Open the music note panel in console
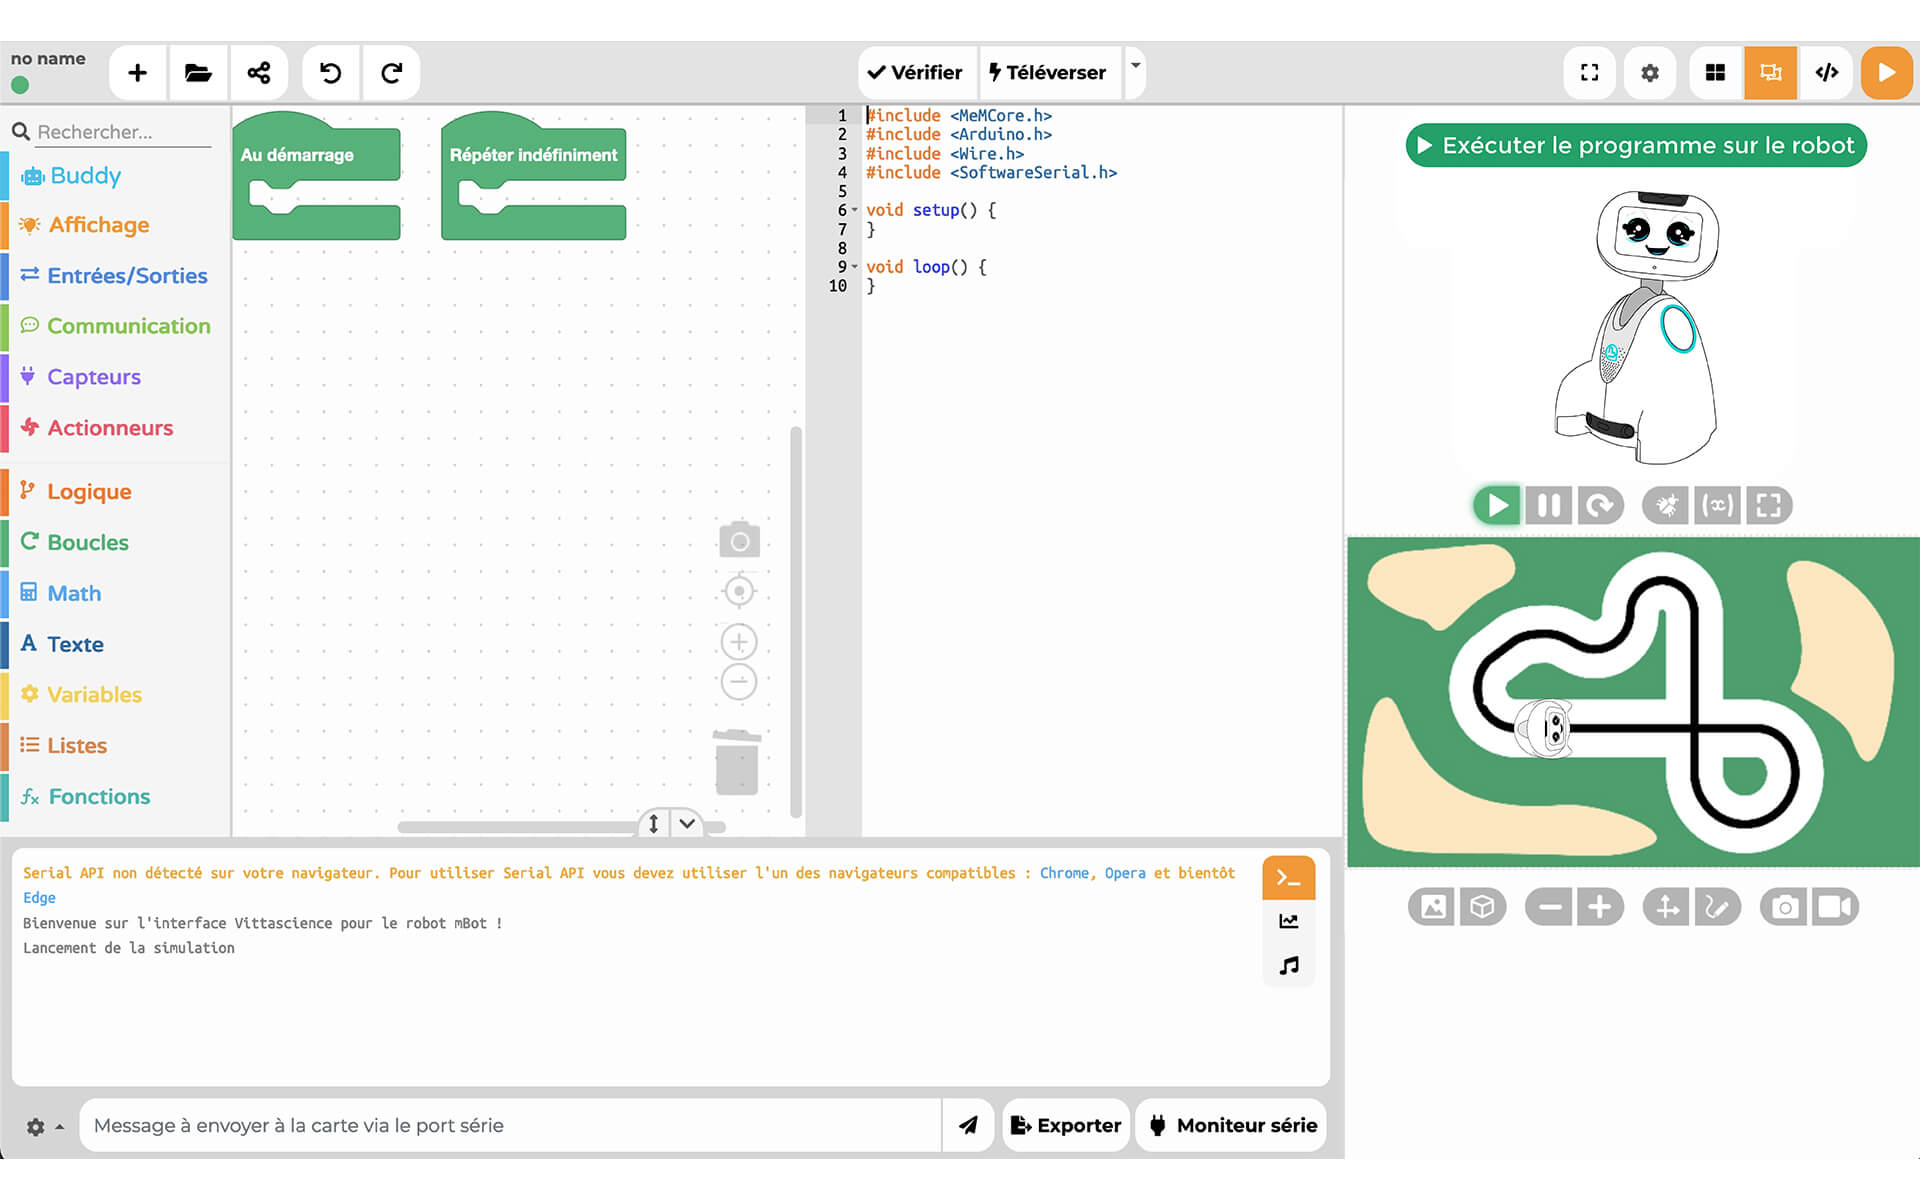Viewport: 1920px width, 1200px height. click(1289, 965)
